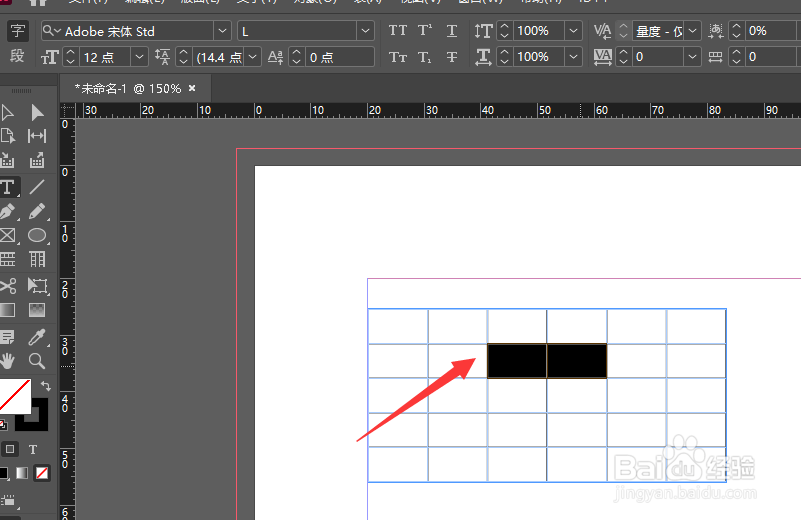The image size is (801, 520).
Task: Open the Adobe 宋体 Std font family dropdown
Action: tap(222, 31)
